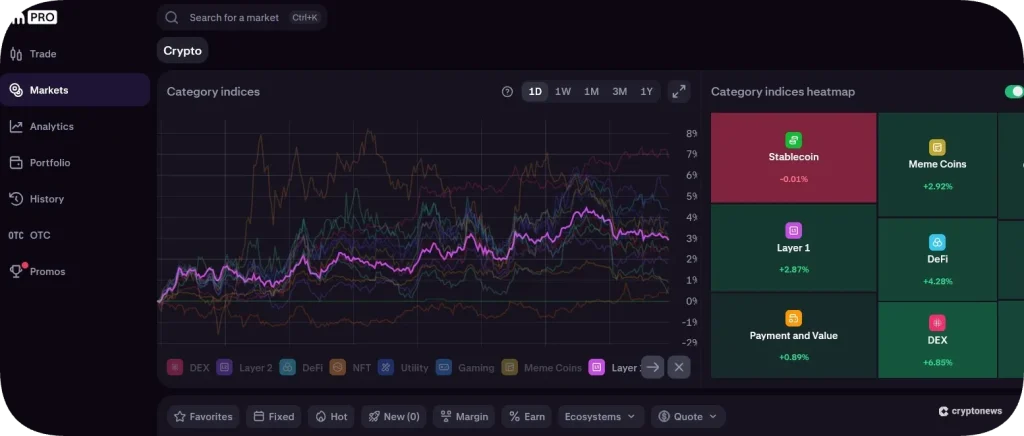Viewport: 1024px width, 436px height.
Task: Click the search magnifier icon
Action: click(172, 18)
